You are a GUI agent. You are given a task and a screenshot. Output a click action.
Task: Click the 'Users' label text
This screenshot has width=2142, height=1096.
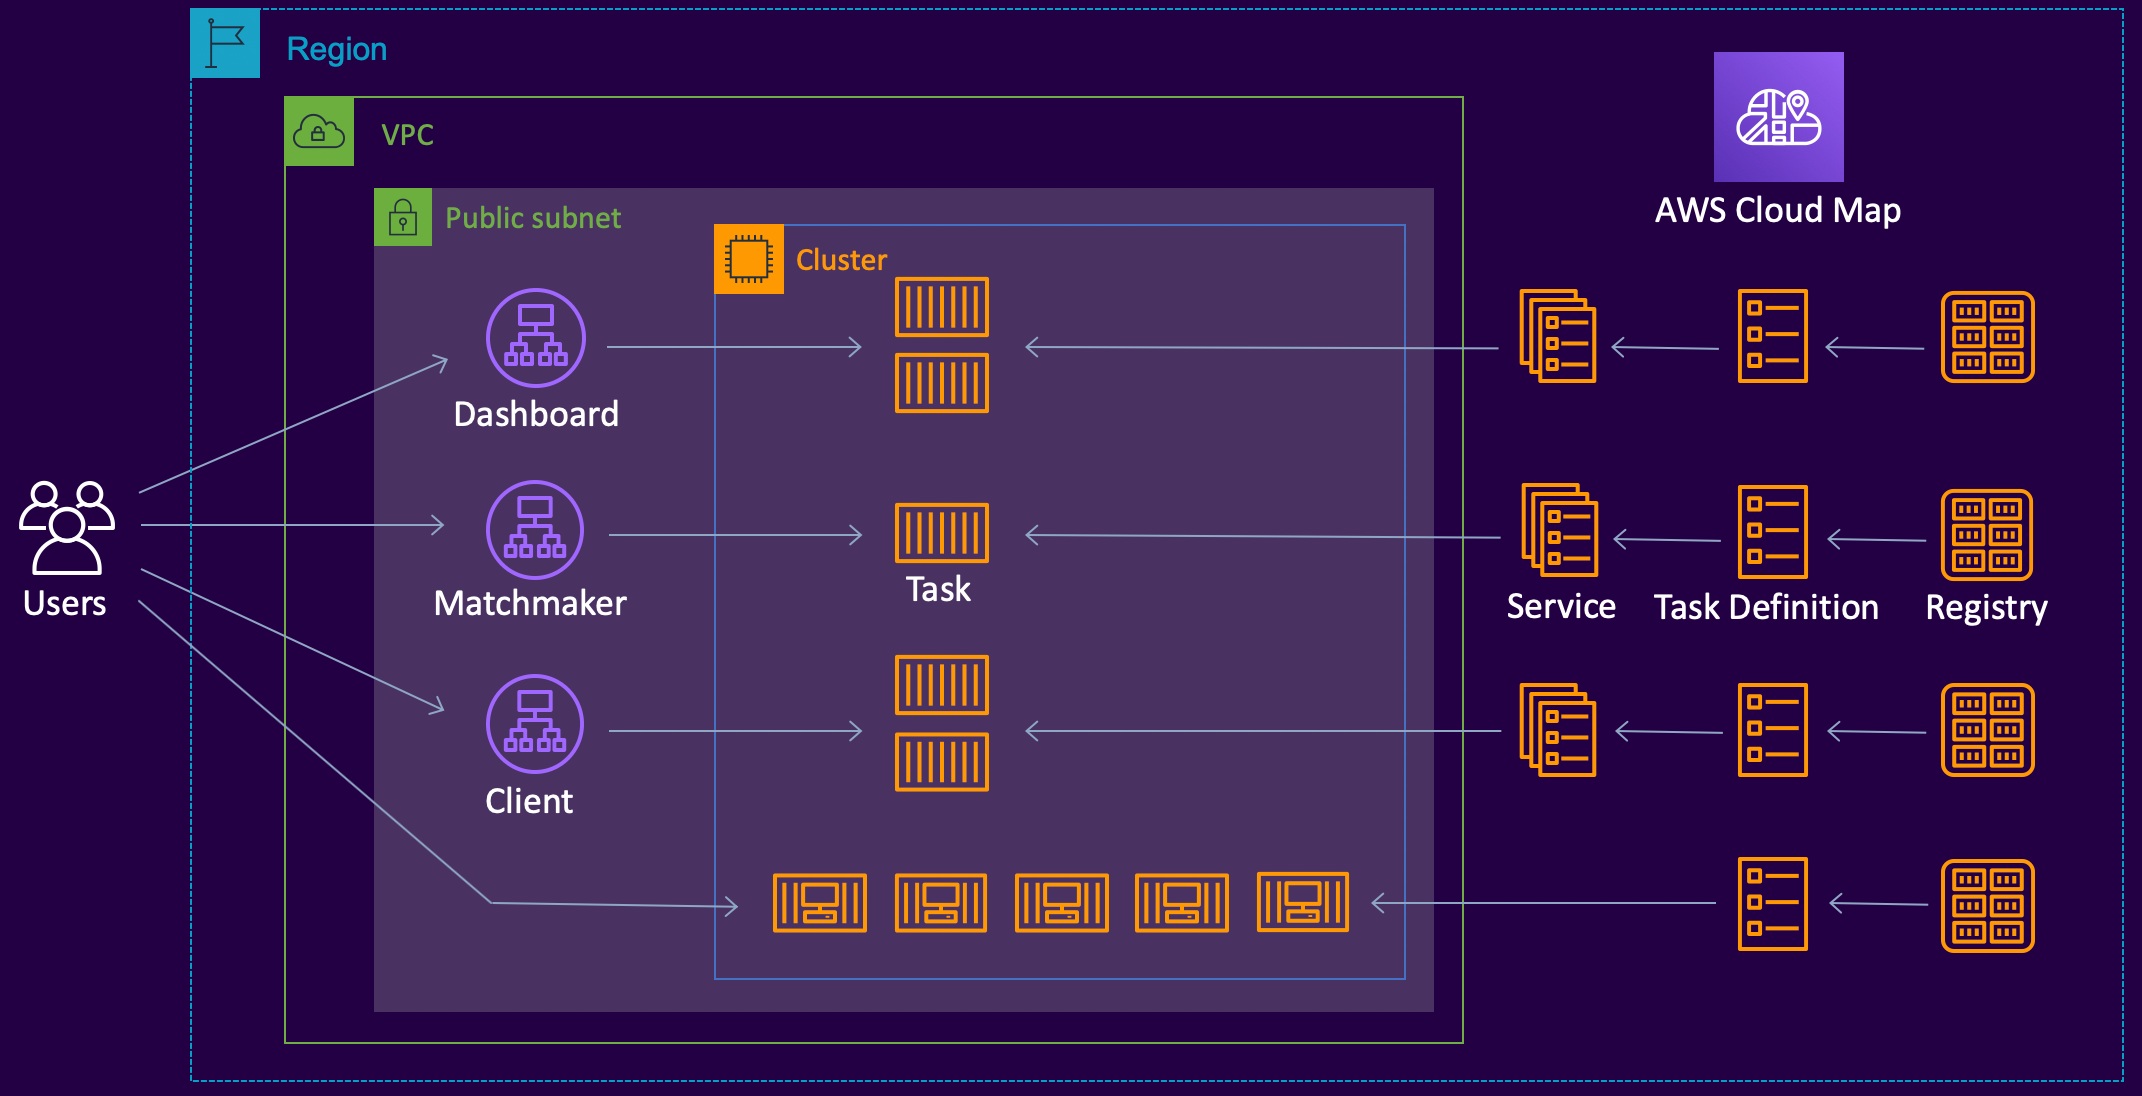point(65,603)
